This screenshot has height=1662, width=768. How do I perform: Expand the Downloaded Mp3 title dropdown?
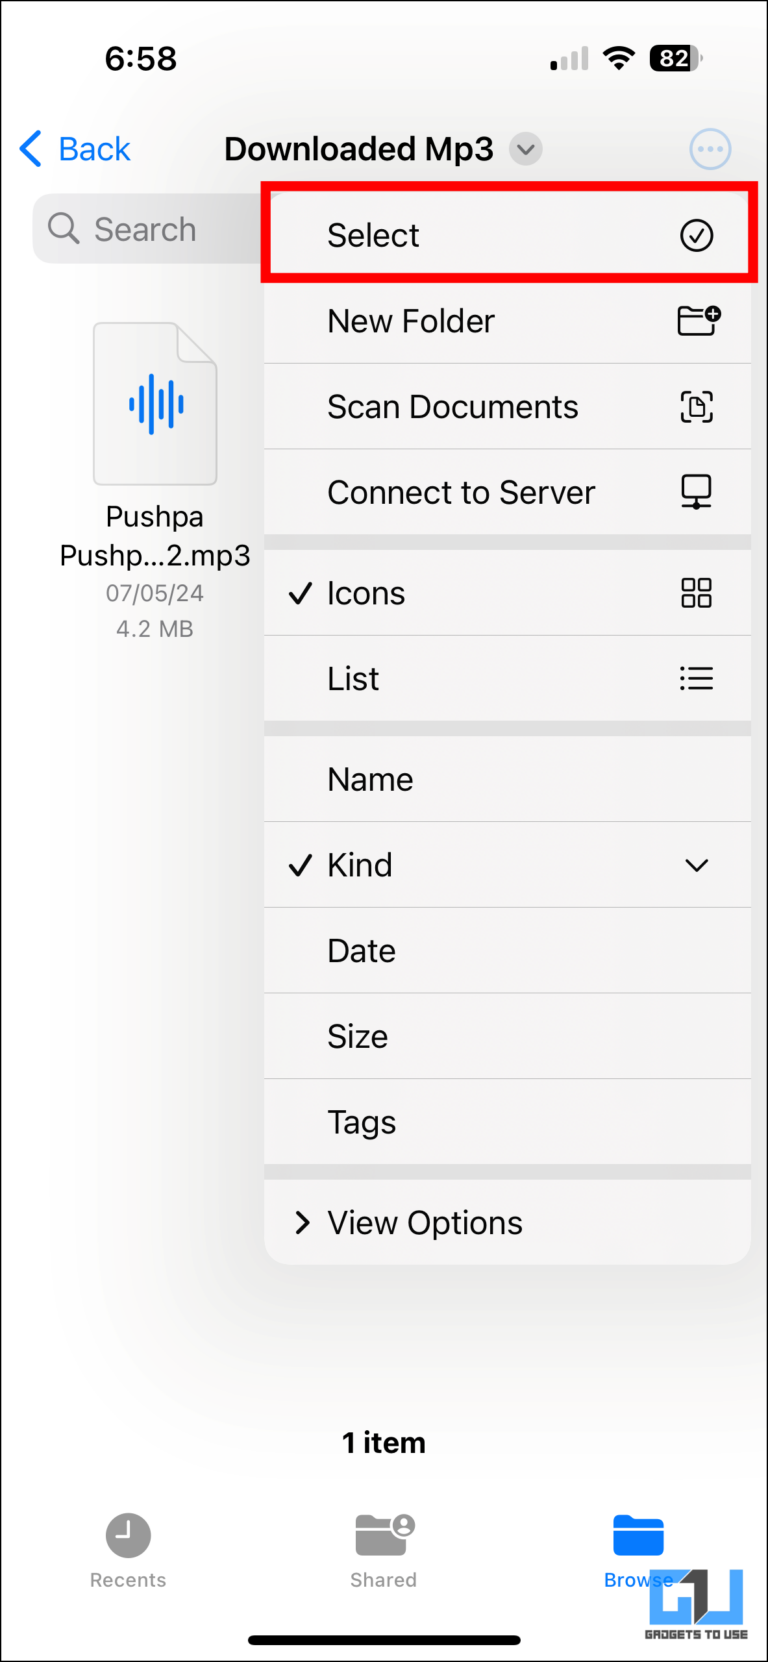[x=526, y=150]
